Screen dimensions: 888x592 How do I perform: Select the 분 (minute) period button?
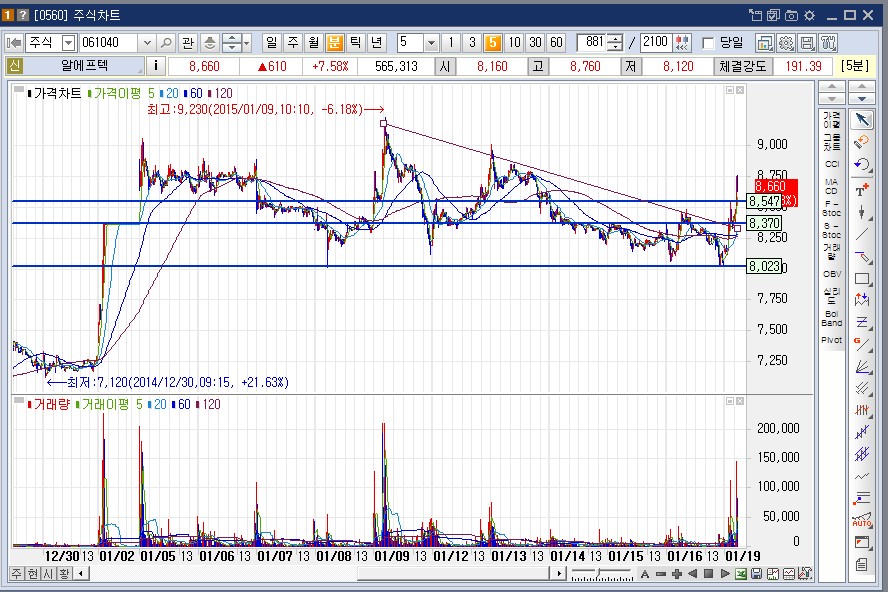tap(335, 42)
